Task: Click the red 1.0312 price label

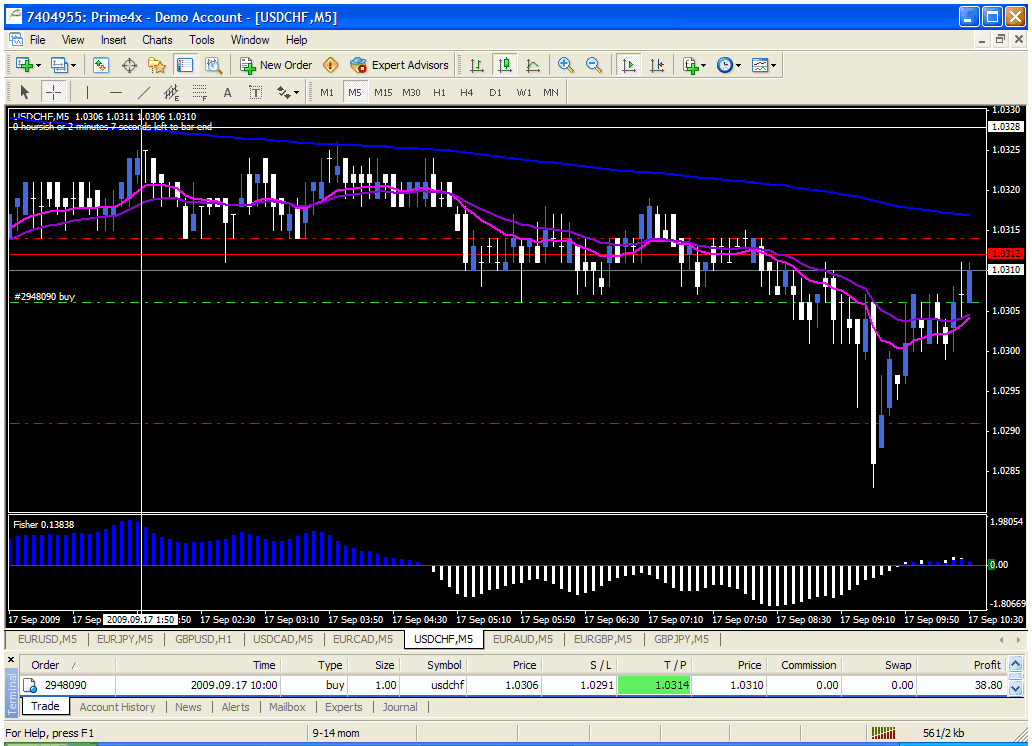Action: click(1005, 253)
